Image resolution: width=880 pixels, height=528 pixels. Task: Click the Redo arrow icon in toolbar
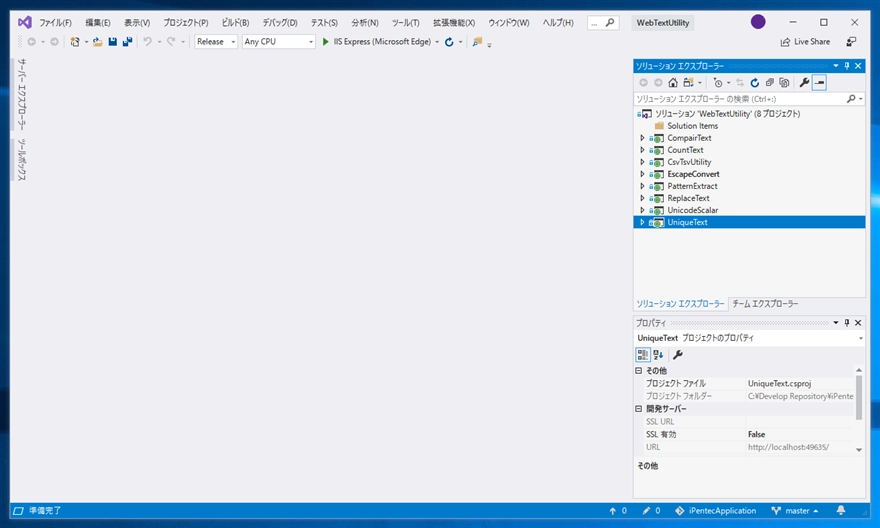pyautogui.click(x=171, y=42)
